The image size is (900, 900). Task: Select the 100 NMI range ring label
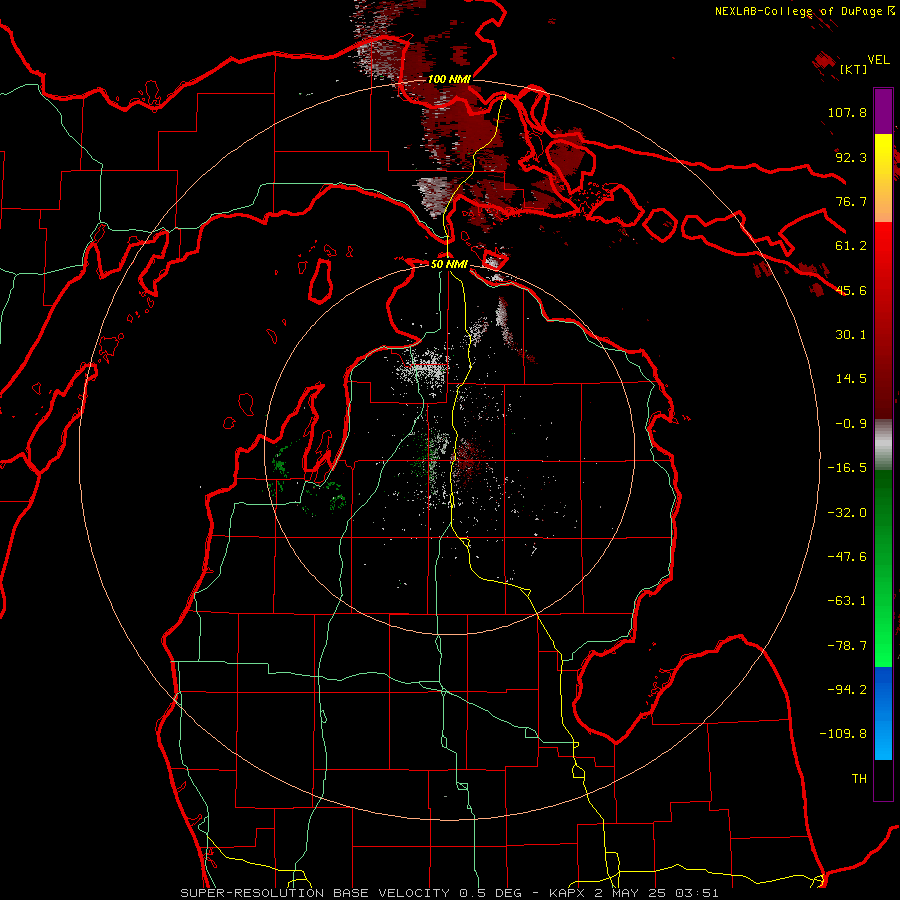[x=449, y=79]
